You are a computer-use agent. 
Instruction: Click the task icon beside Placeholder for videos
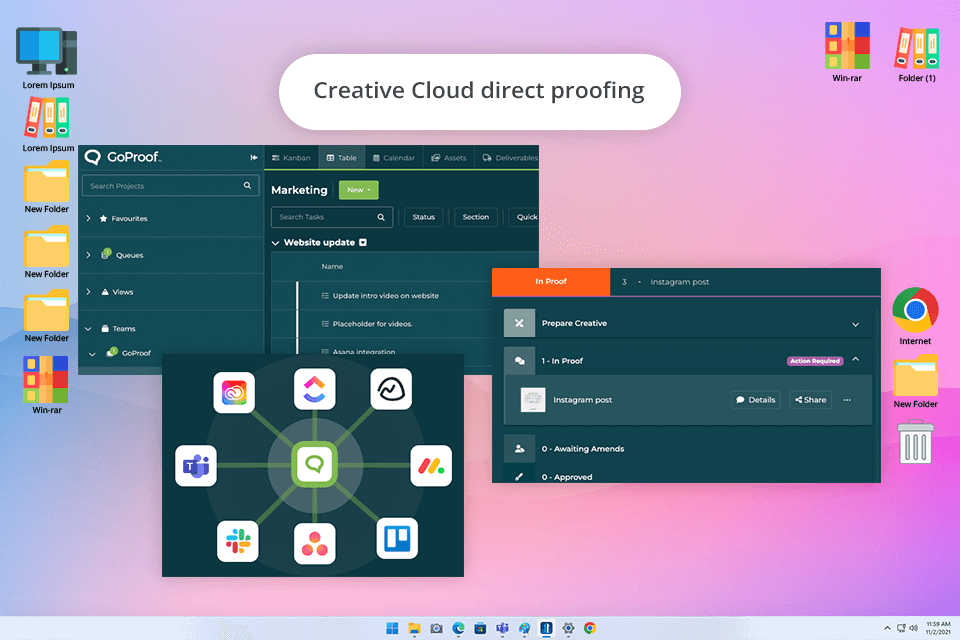point(325,323)
